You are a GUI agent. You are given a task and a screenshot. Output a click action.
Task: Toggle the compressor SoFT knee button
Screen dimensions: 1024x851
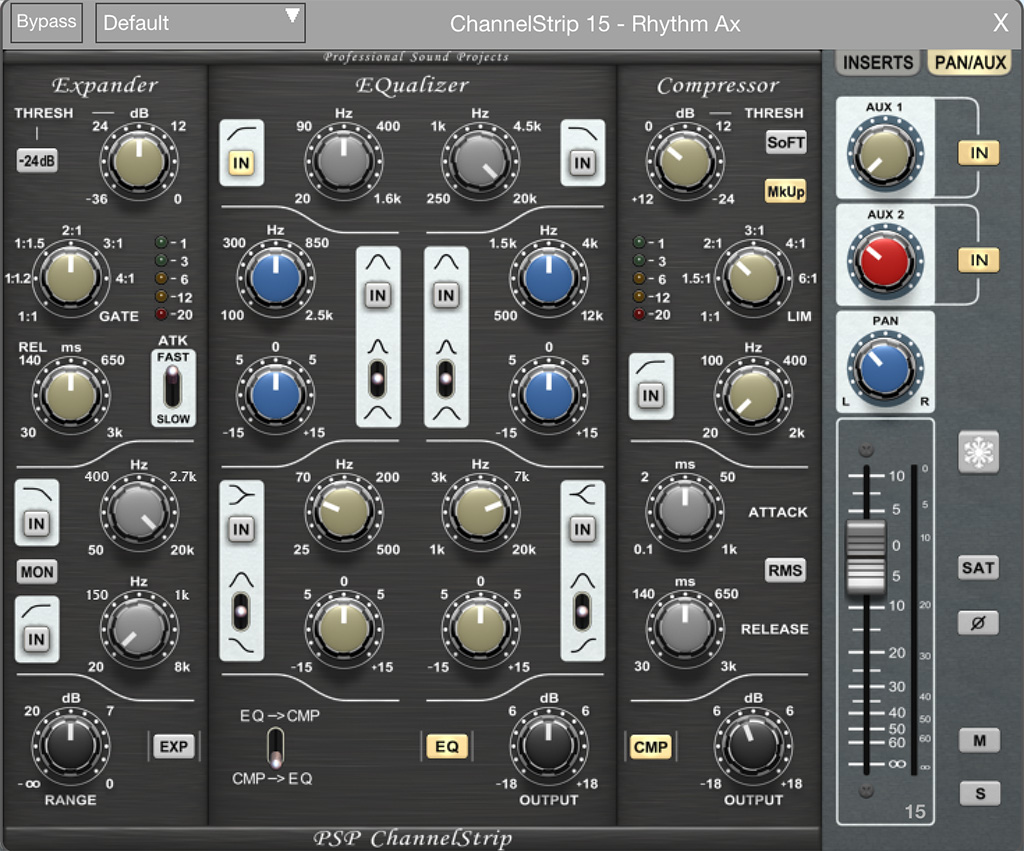click(786, 142)
